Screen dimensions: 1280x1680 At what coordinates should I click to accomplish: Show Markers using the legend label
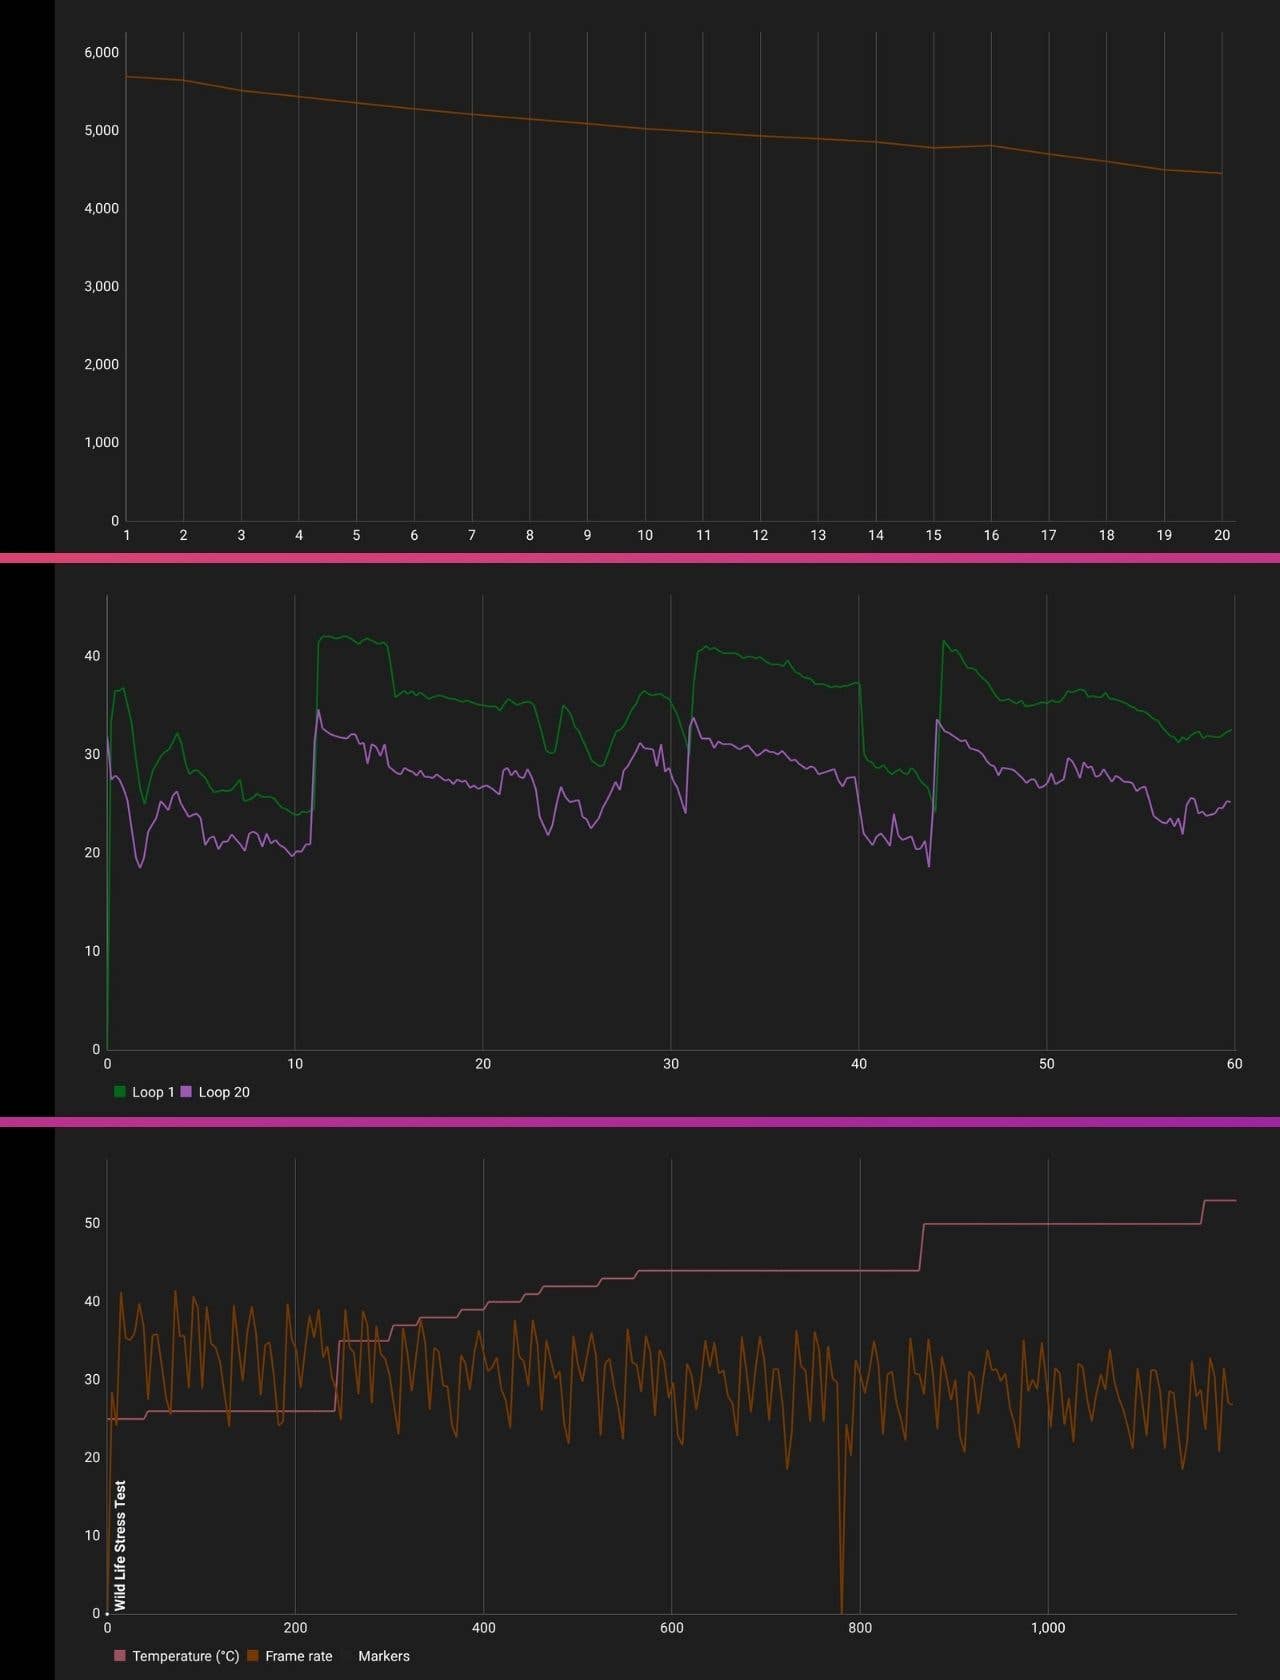pos(383,1656)
